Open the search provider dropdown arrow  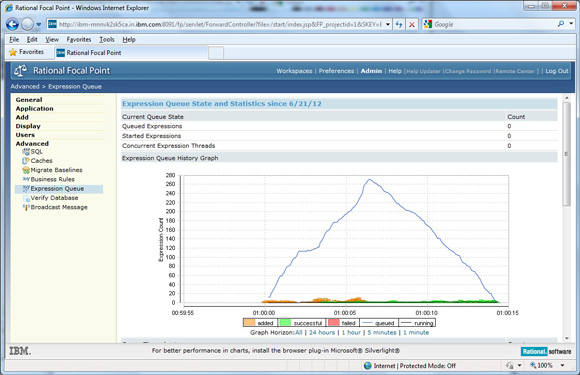click(571, 24)
